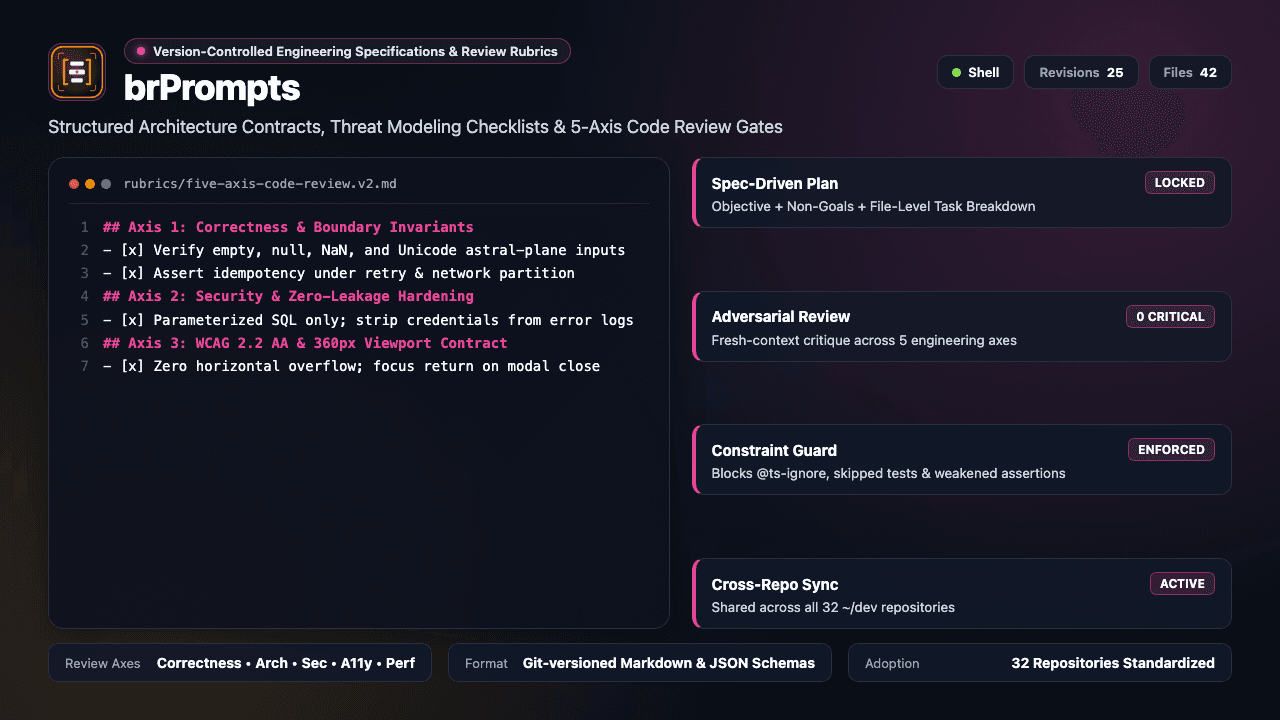This screenshot has width=1280, height=720.
Task: Click the Revisions 25 pill
Action: [x=1081, y=72]
